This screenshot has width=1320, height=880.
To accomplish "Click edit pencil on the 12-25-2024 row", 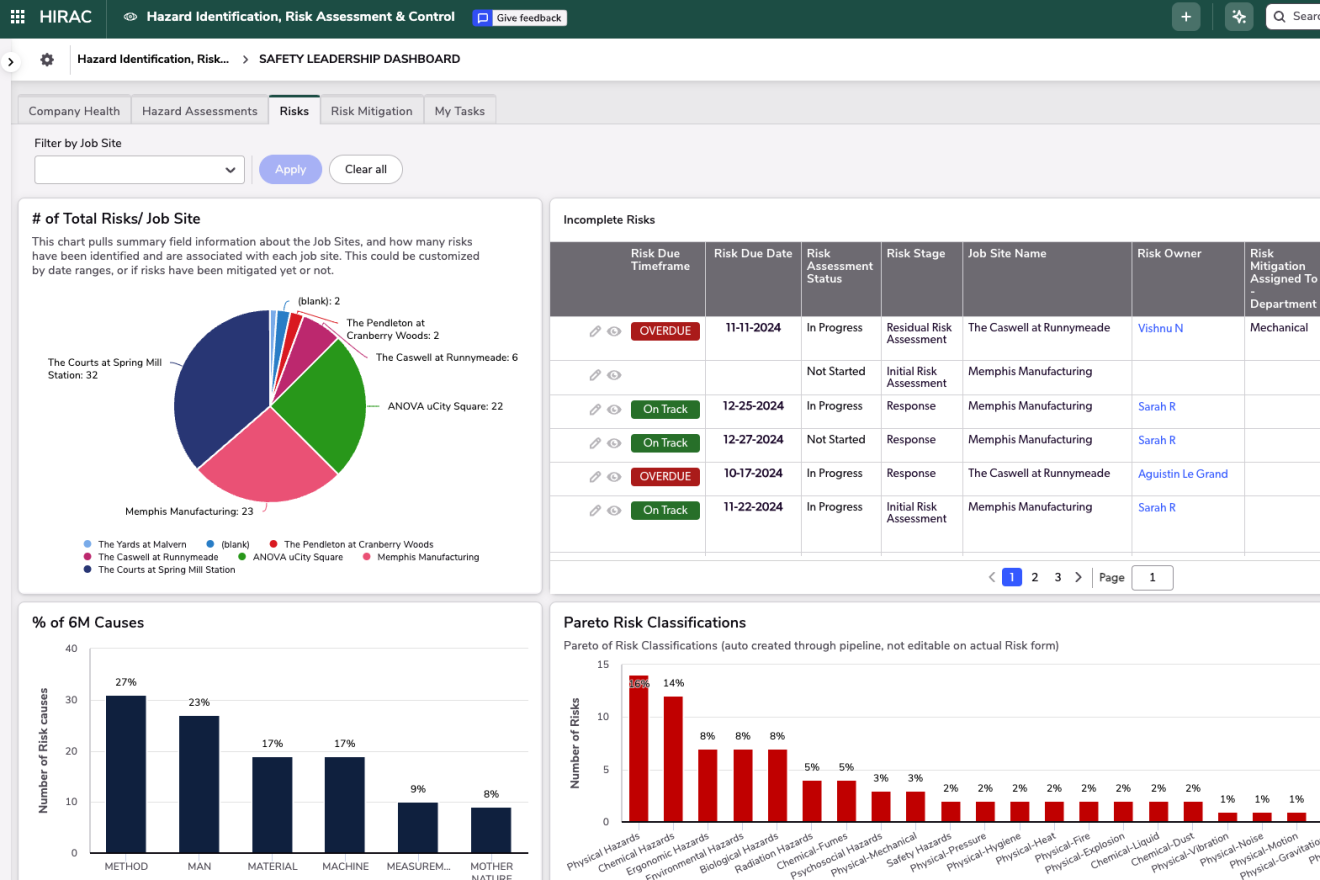I will (595, 409).
